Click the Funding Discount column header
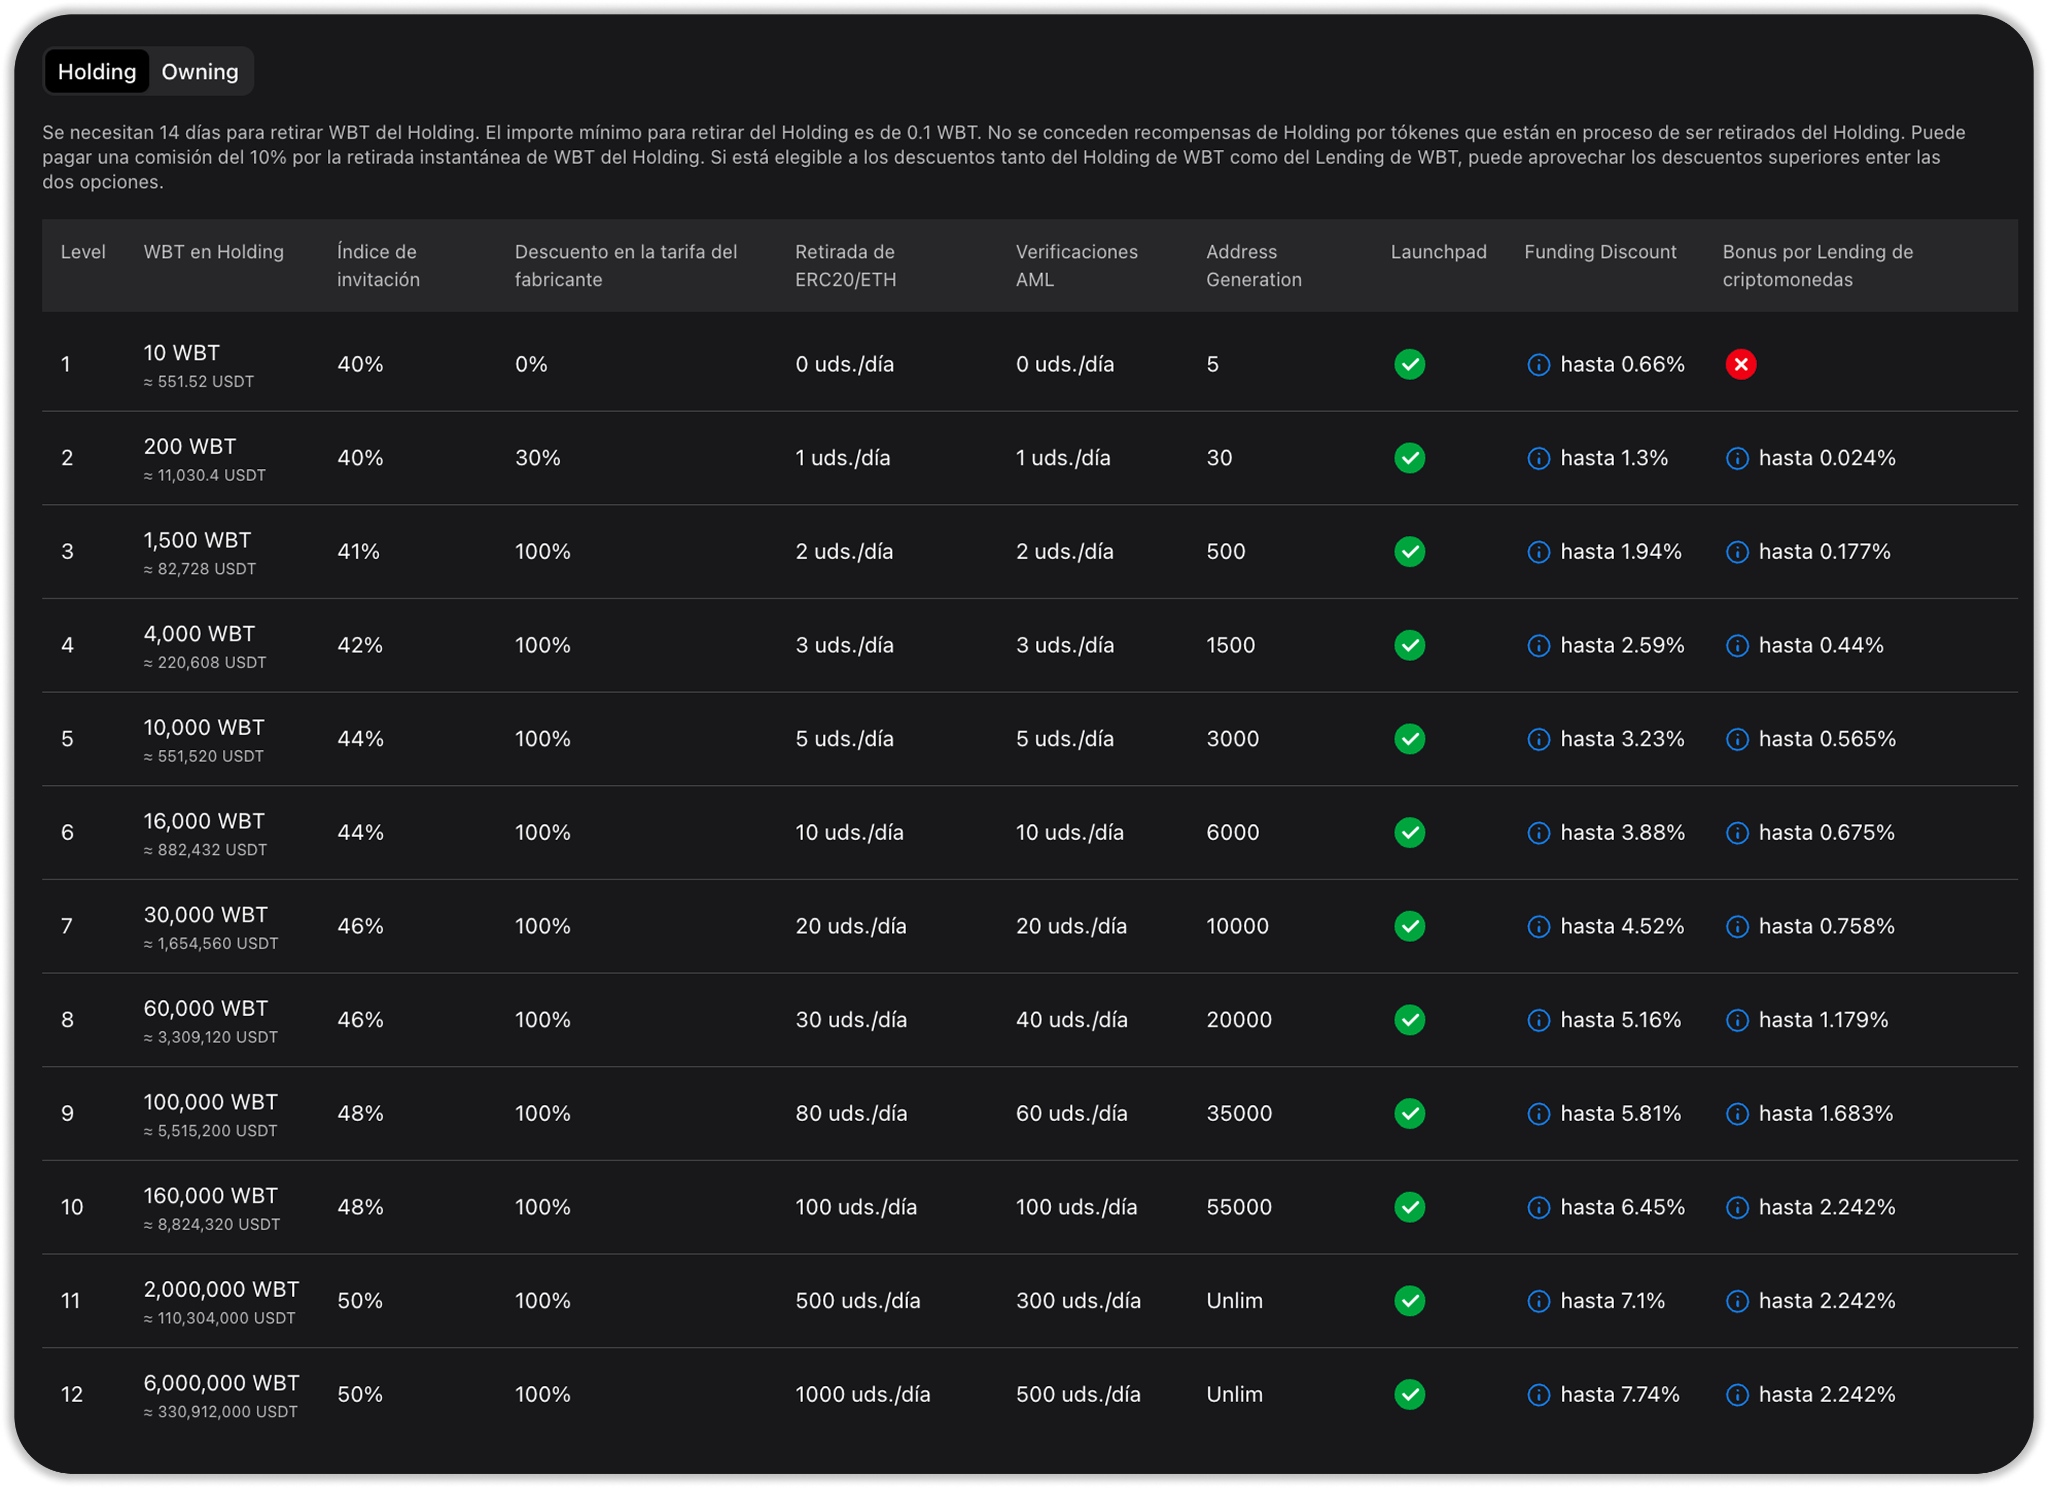 pos(1599,252)
